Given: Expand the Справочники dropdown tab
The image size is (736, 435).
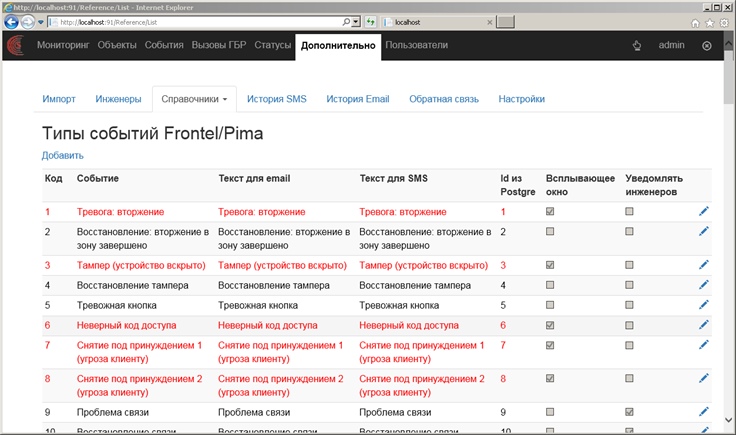Looking at the screenshot, I should pyautogui.click(x=194, y=99).
